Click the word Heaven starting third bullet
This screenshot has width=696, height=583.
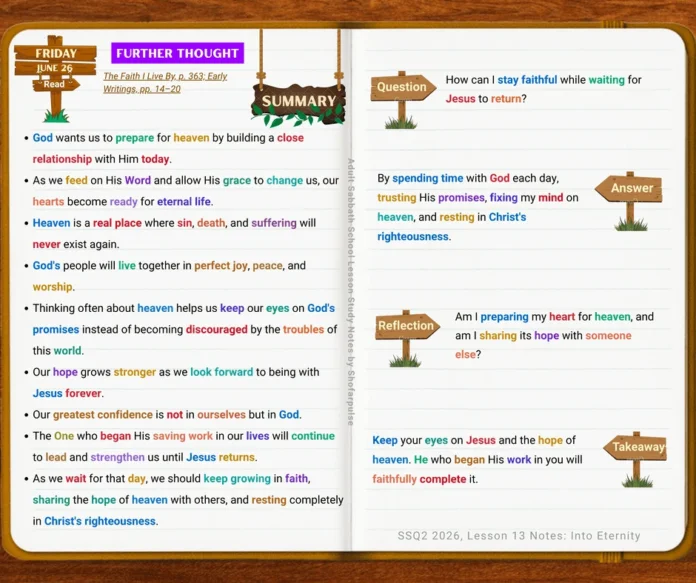pos(51,222)
